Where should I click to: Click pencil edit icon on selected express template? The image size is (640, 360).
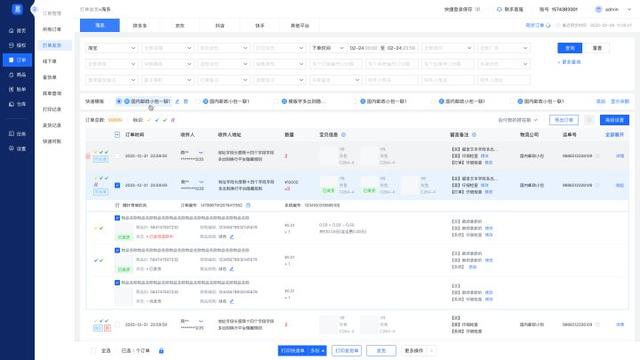point(177,101)
